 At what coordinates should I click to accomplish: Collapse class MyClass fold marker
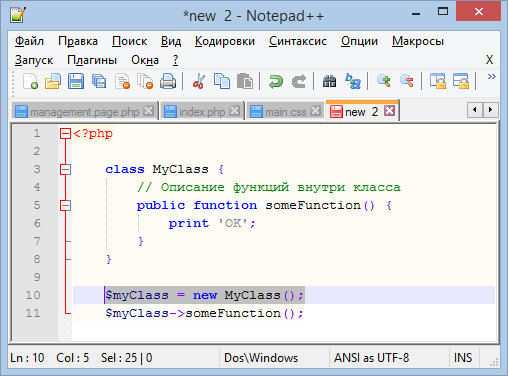65,170
